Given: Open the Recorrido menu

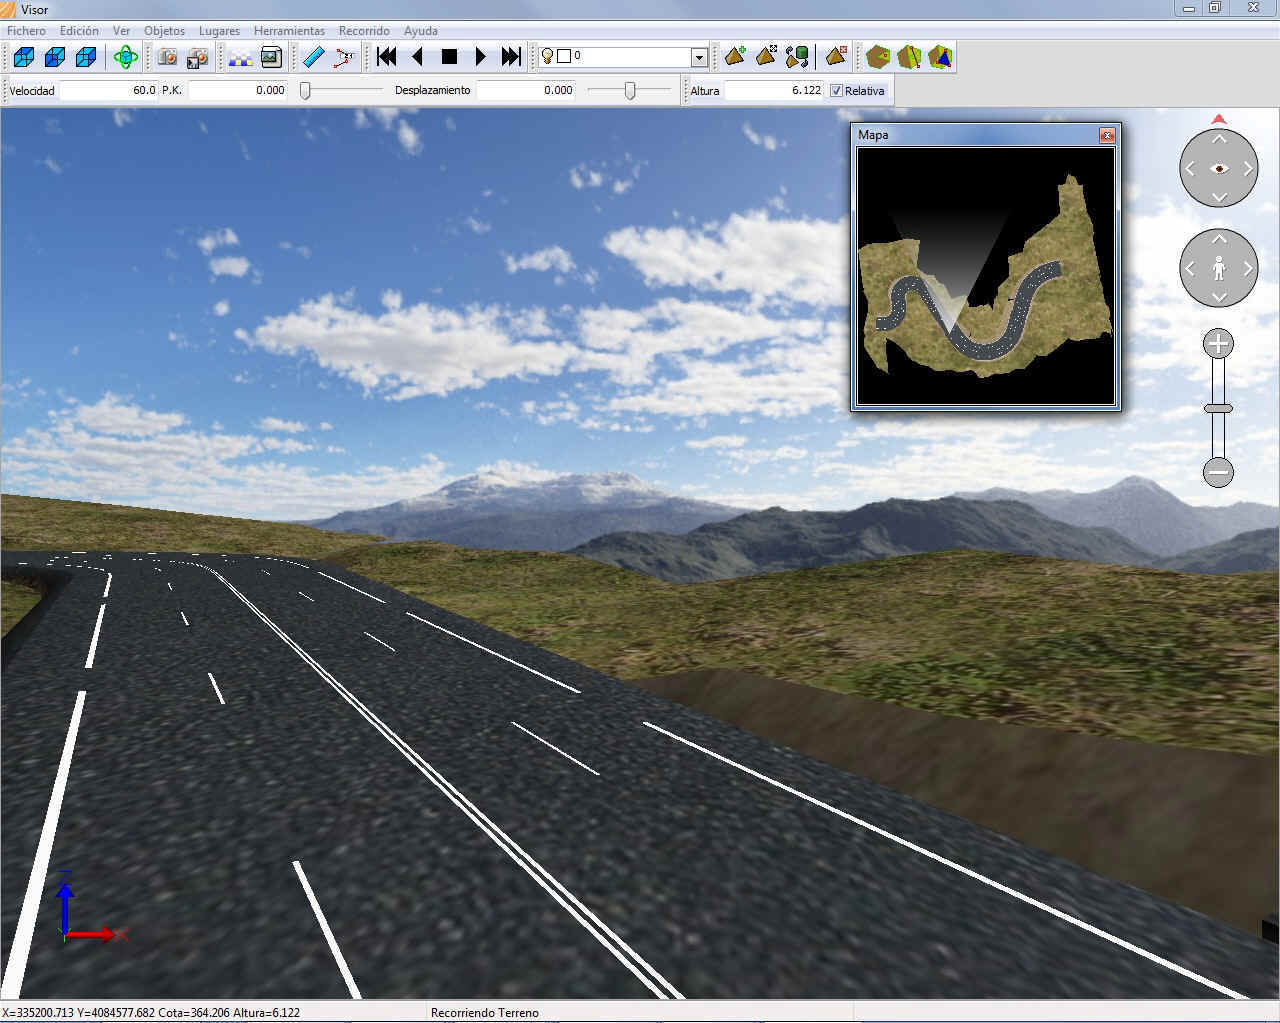Looking at the screenshot, I should click(x=364, y=31).
